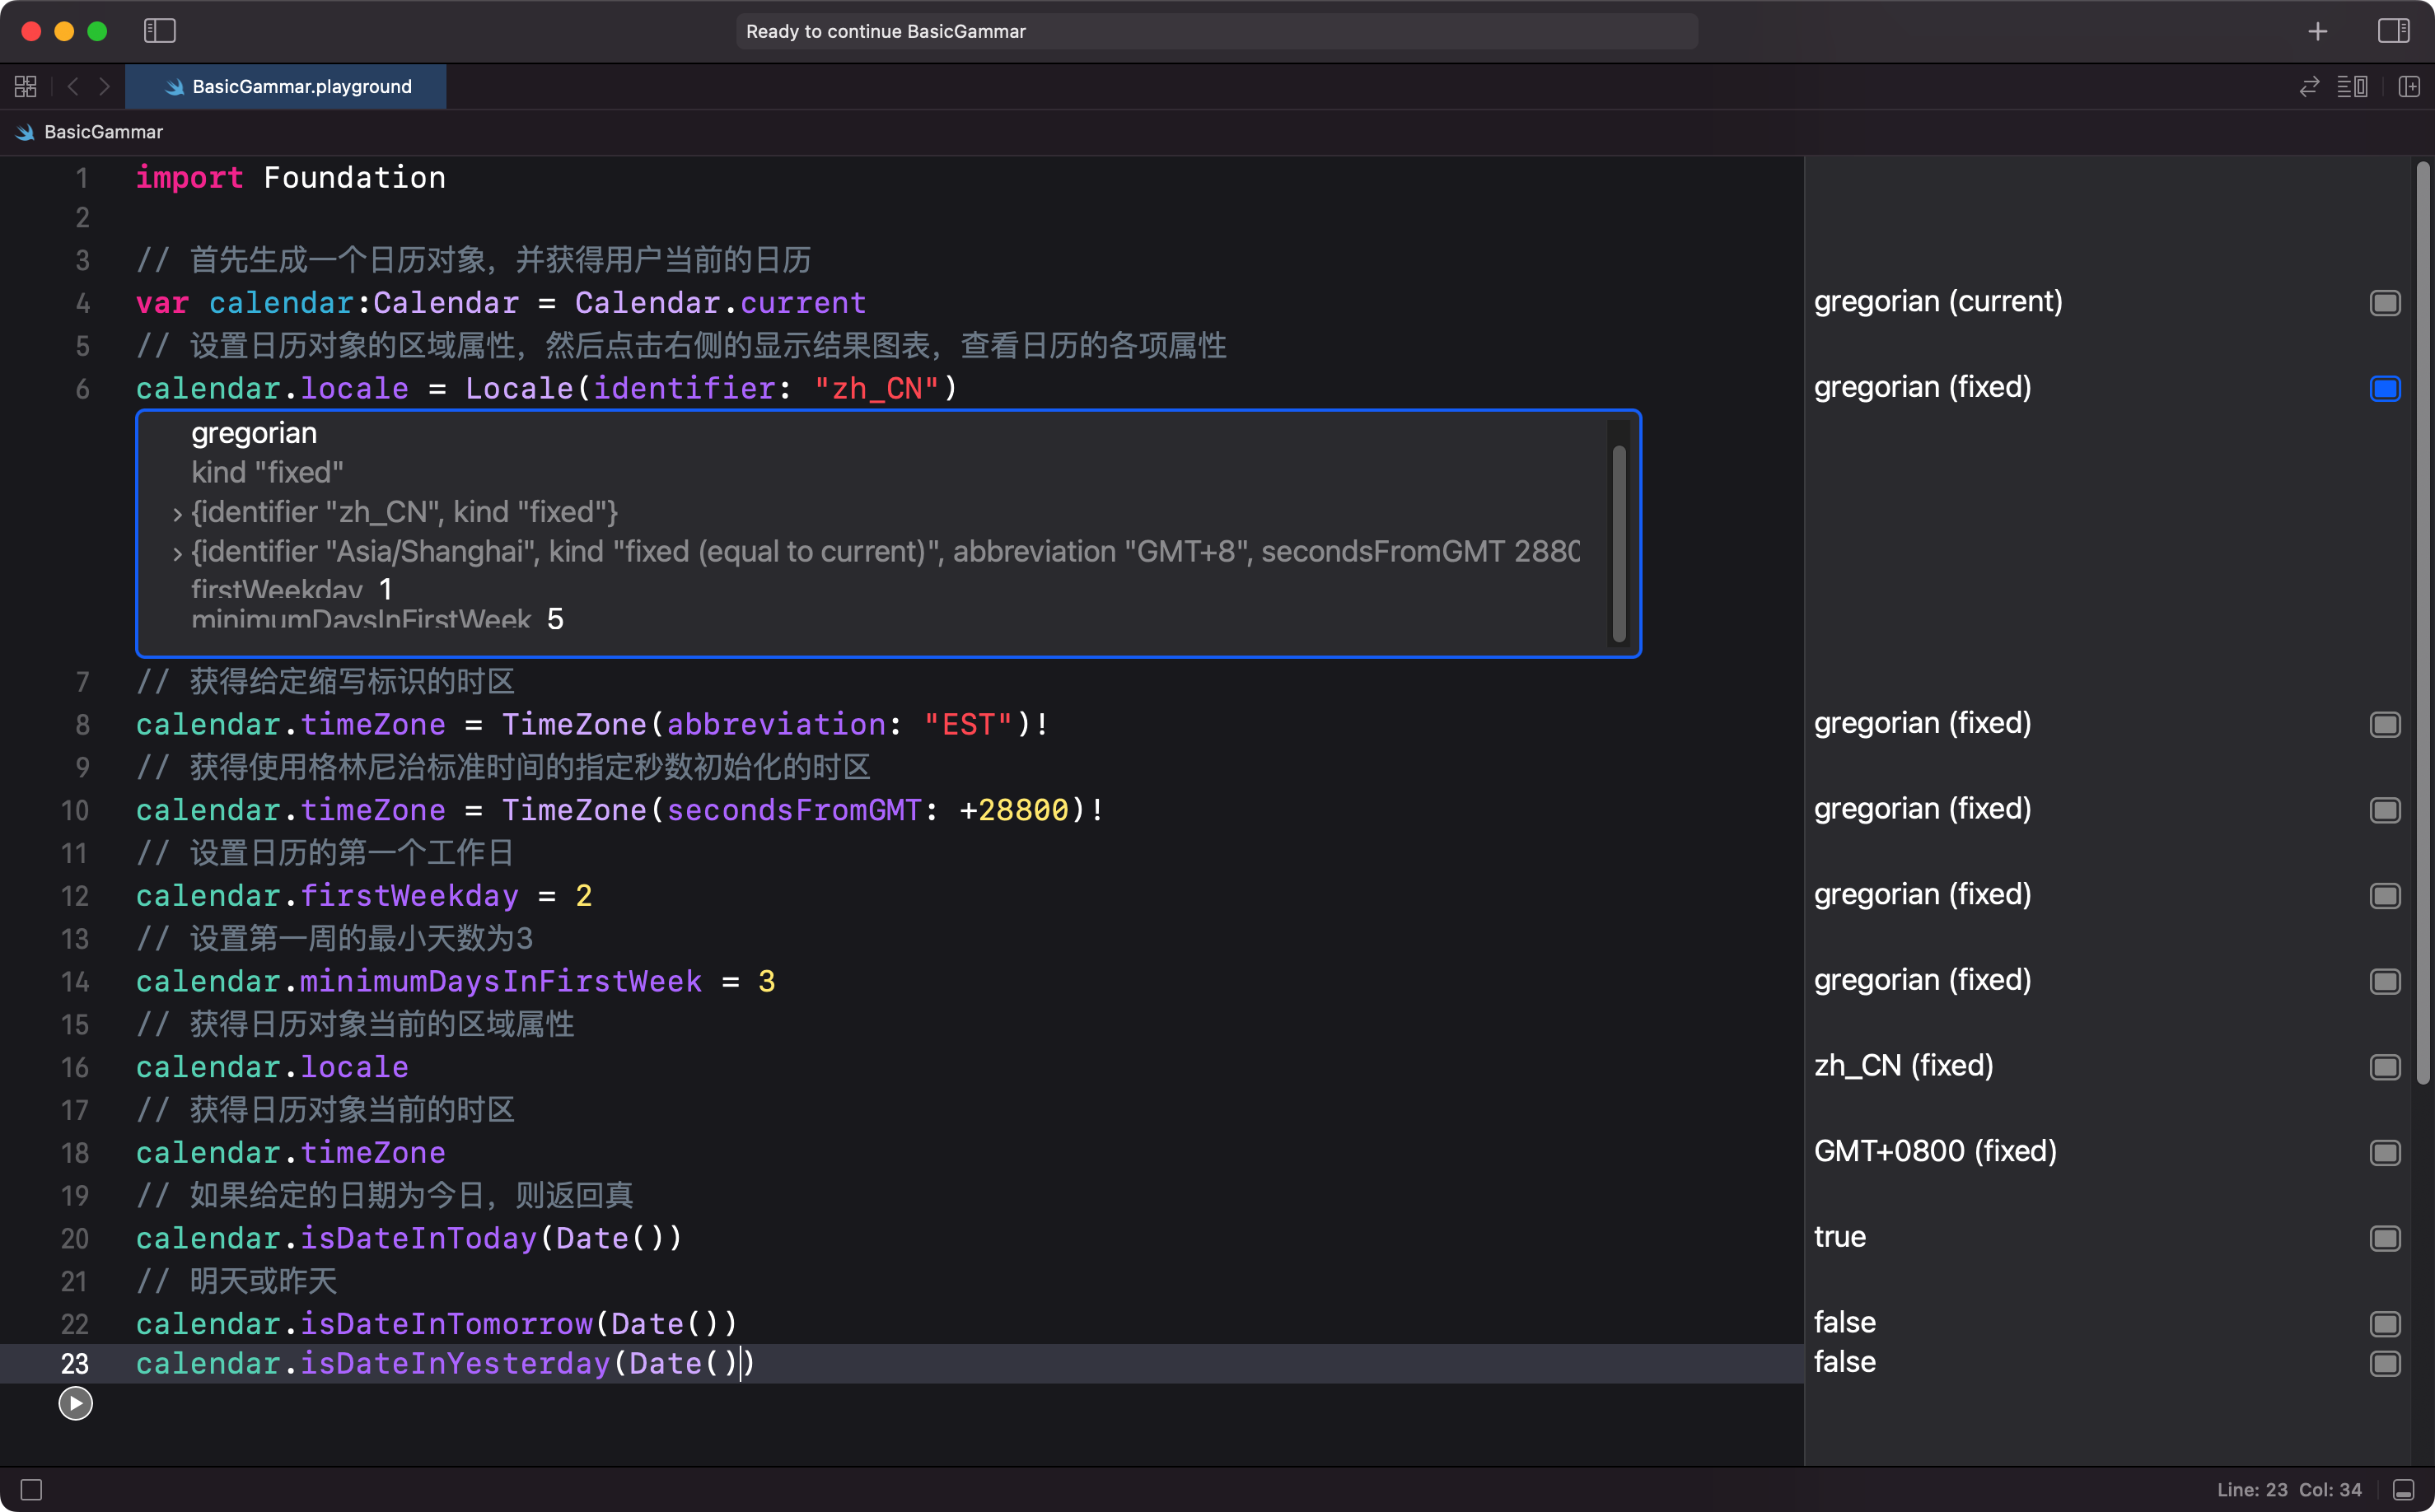Show result for minimumDaysInFirstWeek line 14

click(2385, 982)
